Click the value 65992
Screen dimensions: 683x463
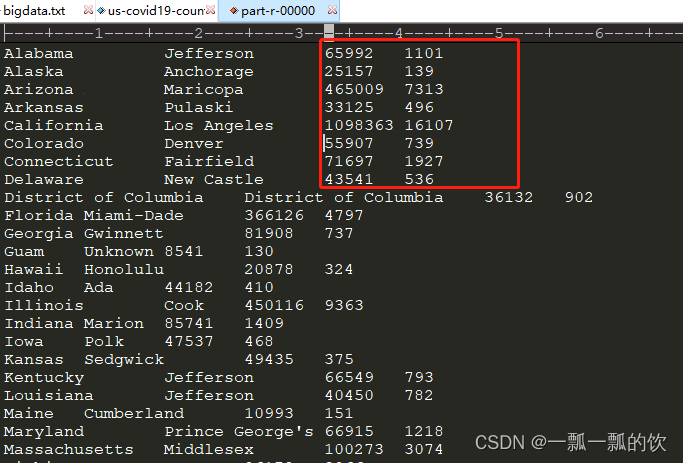pyautogui.click(x=349, y=53)
